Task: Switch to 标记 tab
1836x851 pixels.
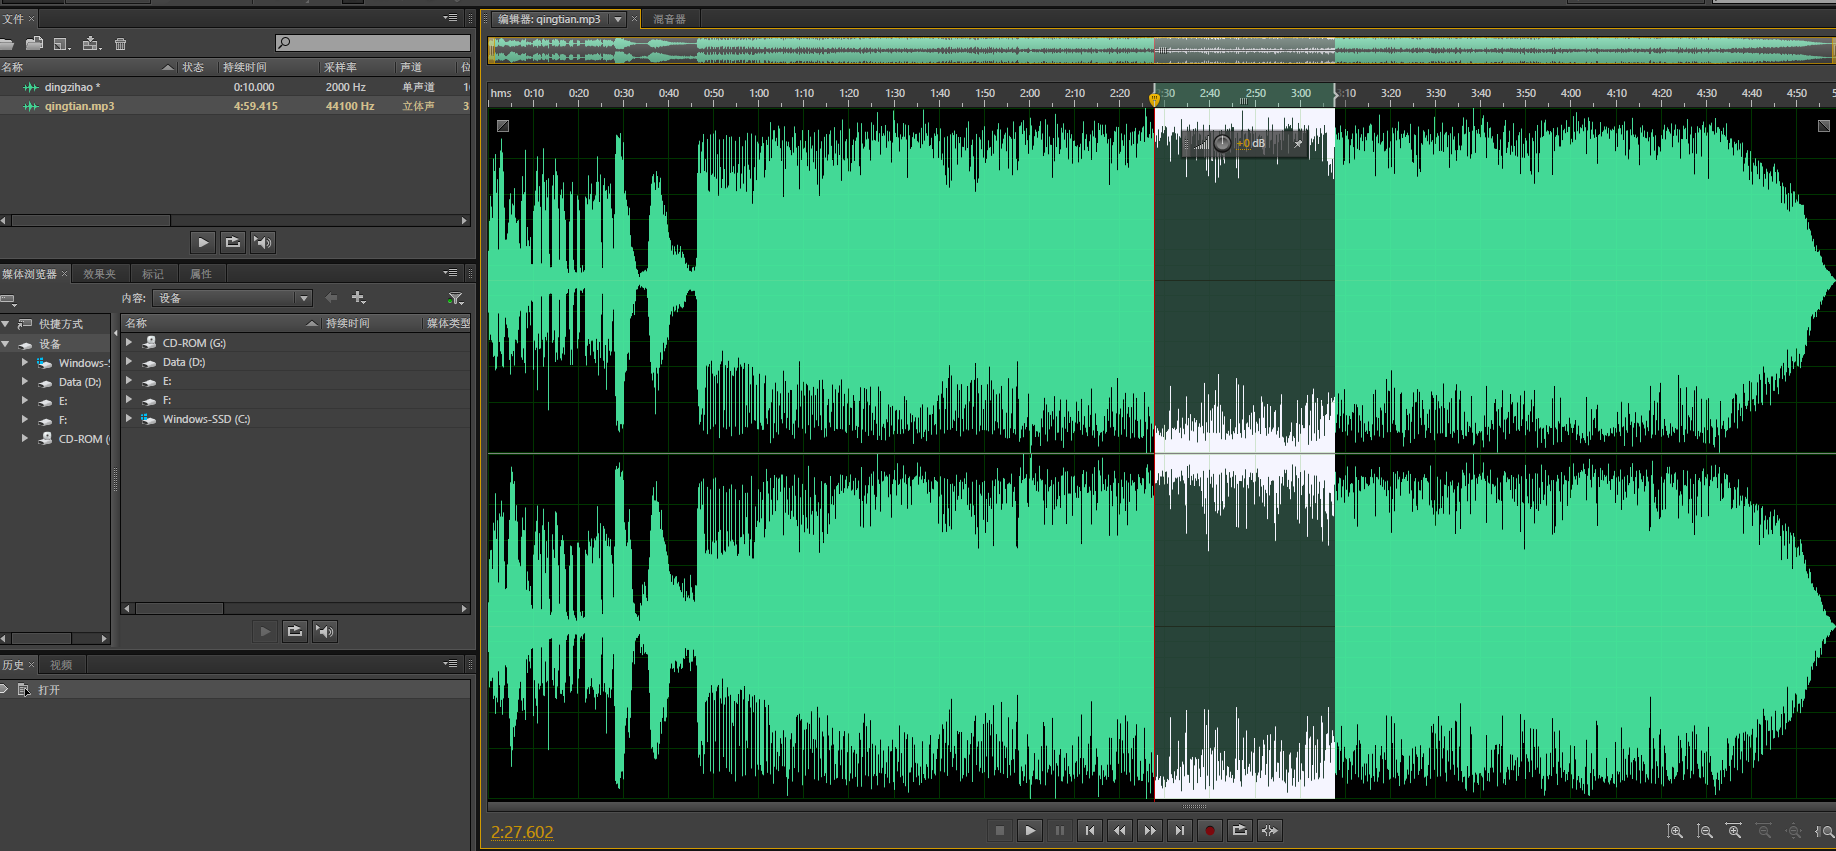Action: pyautogui.click(x=153, y=274)
